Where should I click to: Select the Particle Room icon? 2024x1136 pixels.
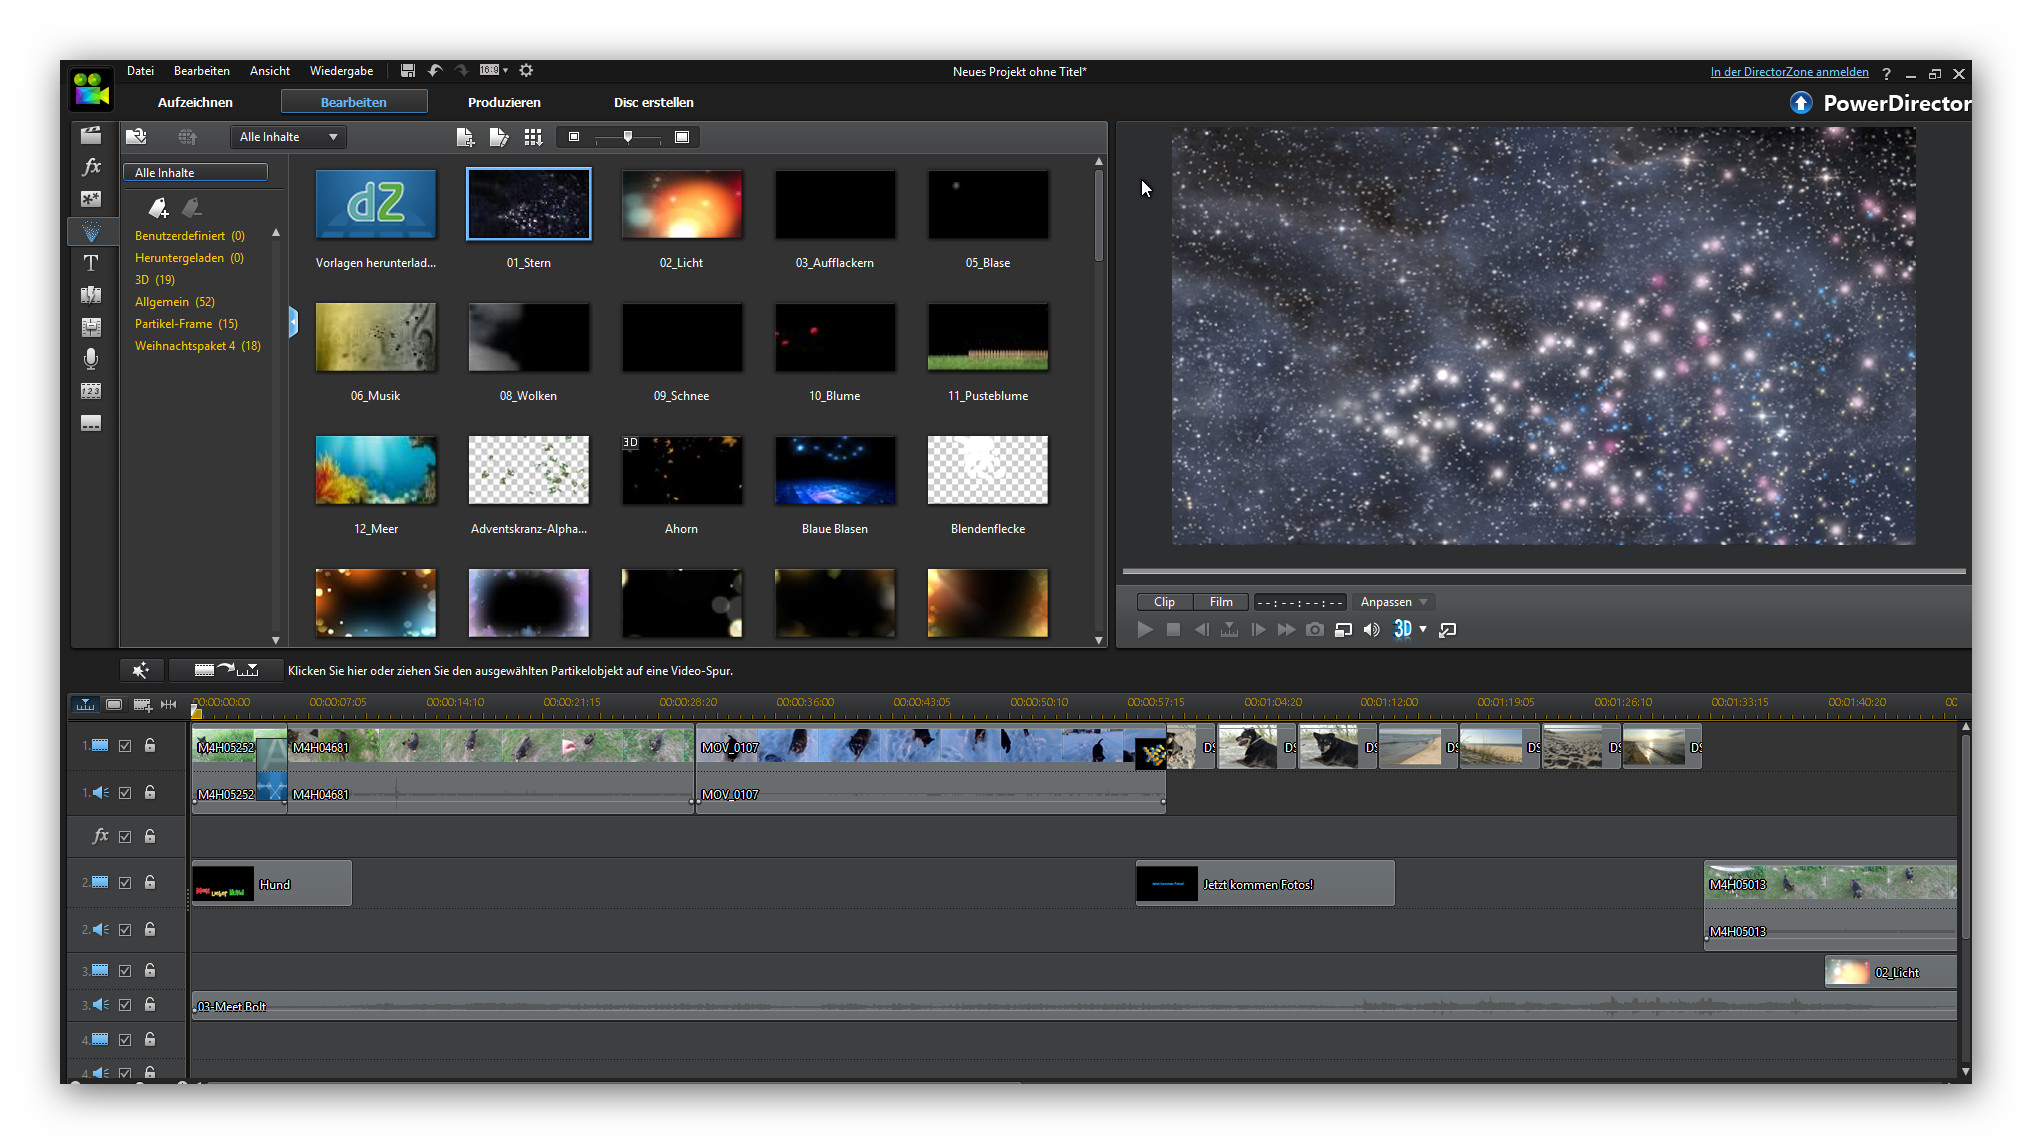point(91,231)
